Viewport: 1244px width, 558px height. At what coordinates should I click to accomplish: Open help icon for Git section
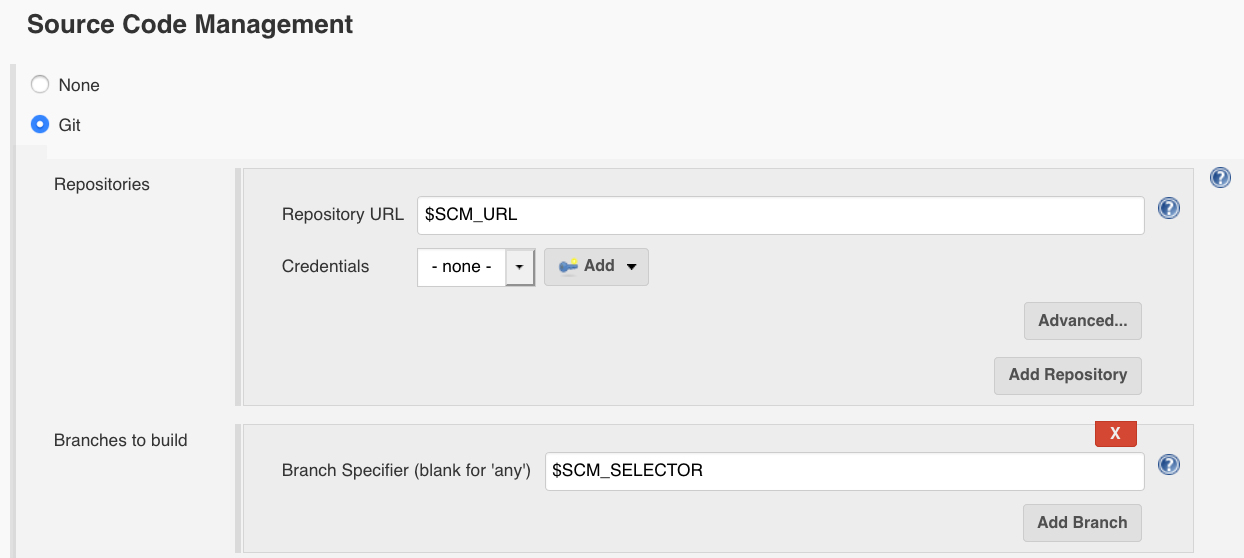[1220, 177]
